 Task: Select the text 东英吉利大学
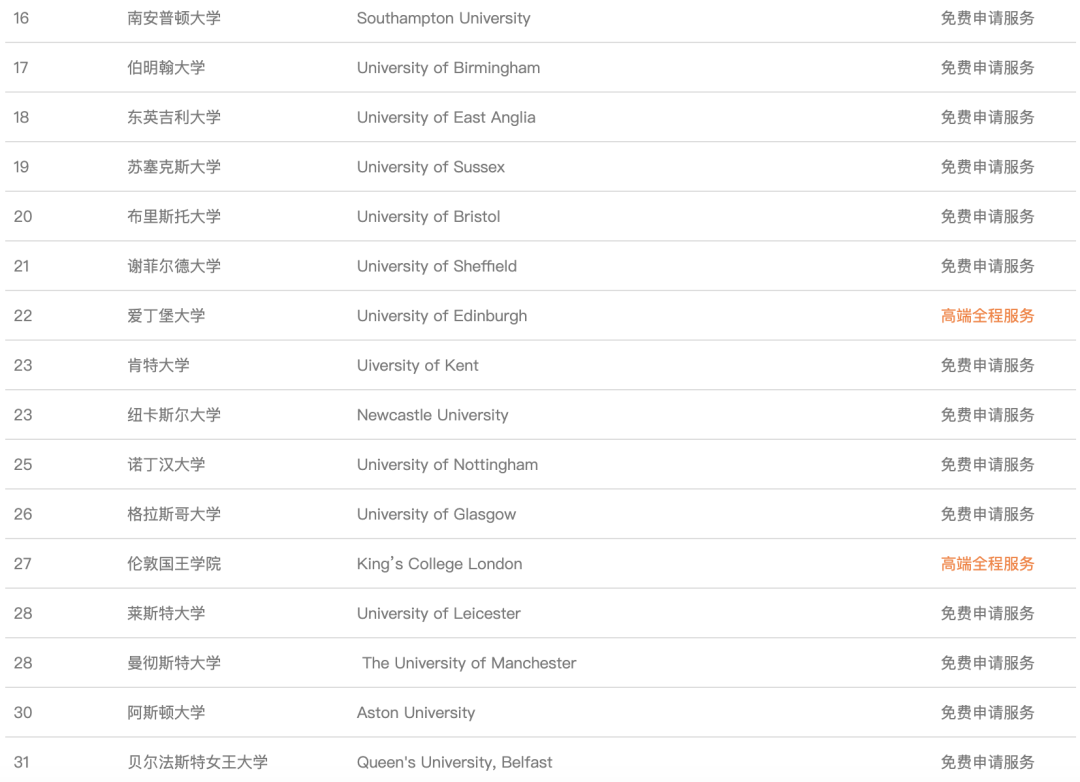tap(174, 117)
